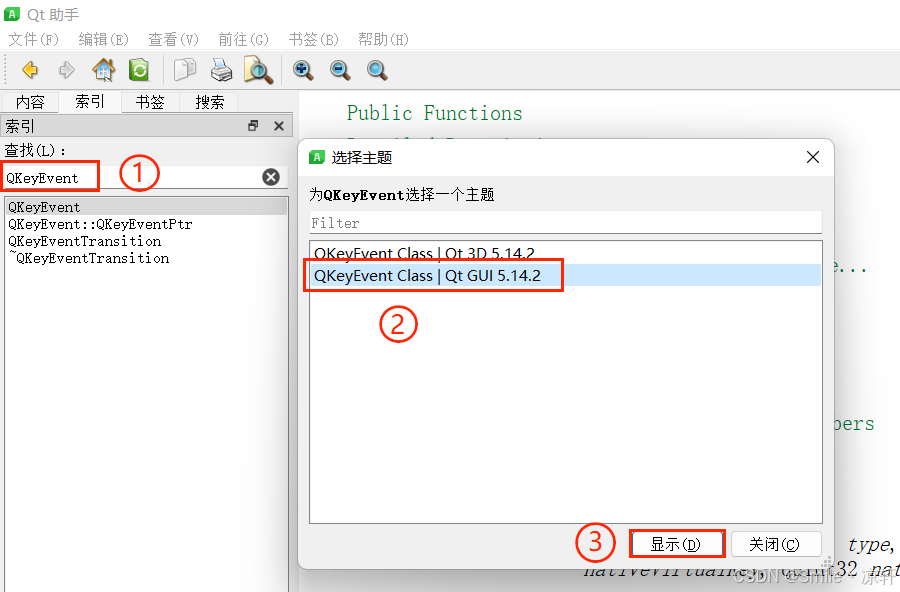Image resolution: width=900 pixels, height=592 pixels.
Task: Open the 帮助(H) menu
Action: point(383,39)
